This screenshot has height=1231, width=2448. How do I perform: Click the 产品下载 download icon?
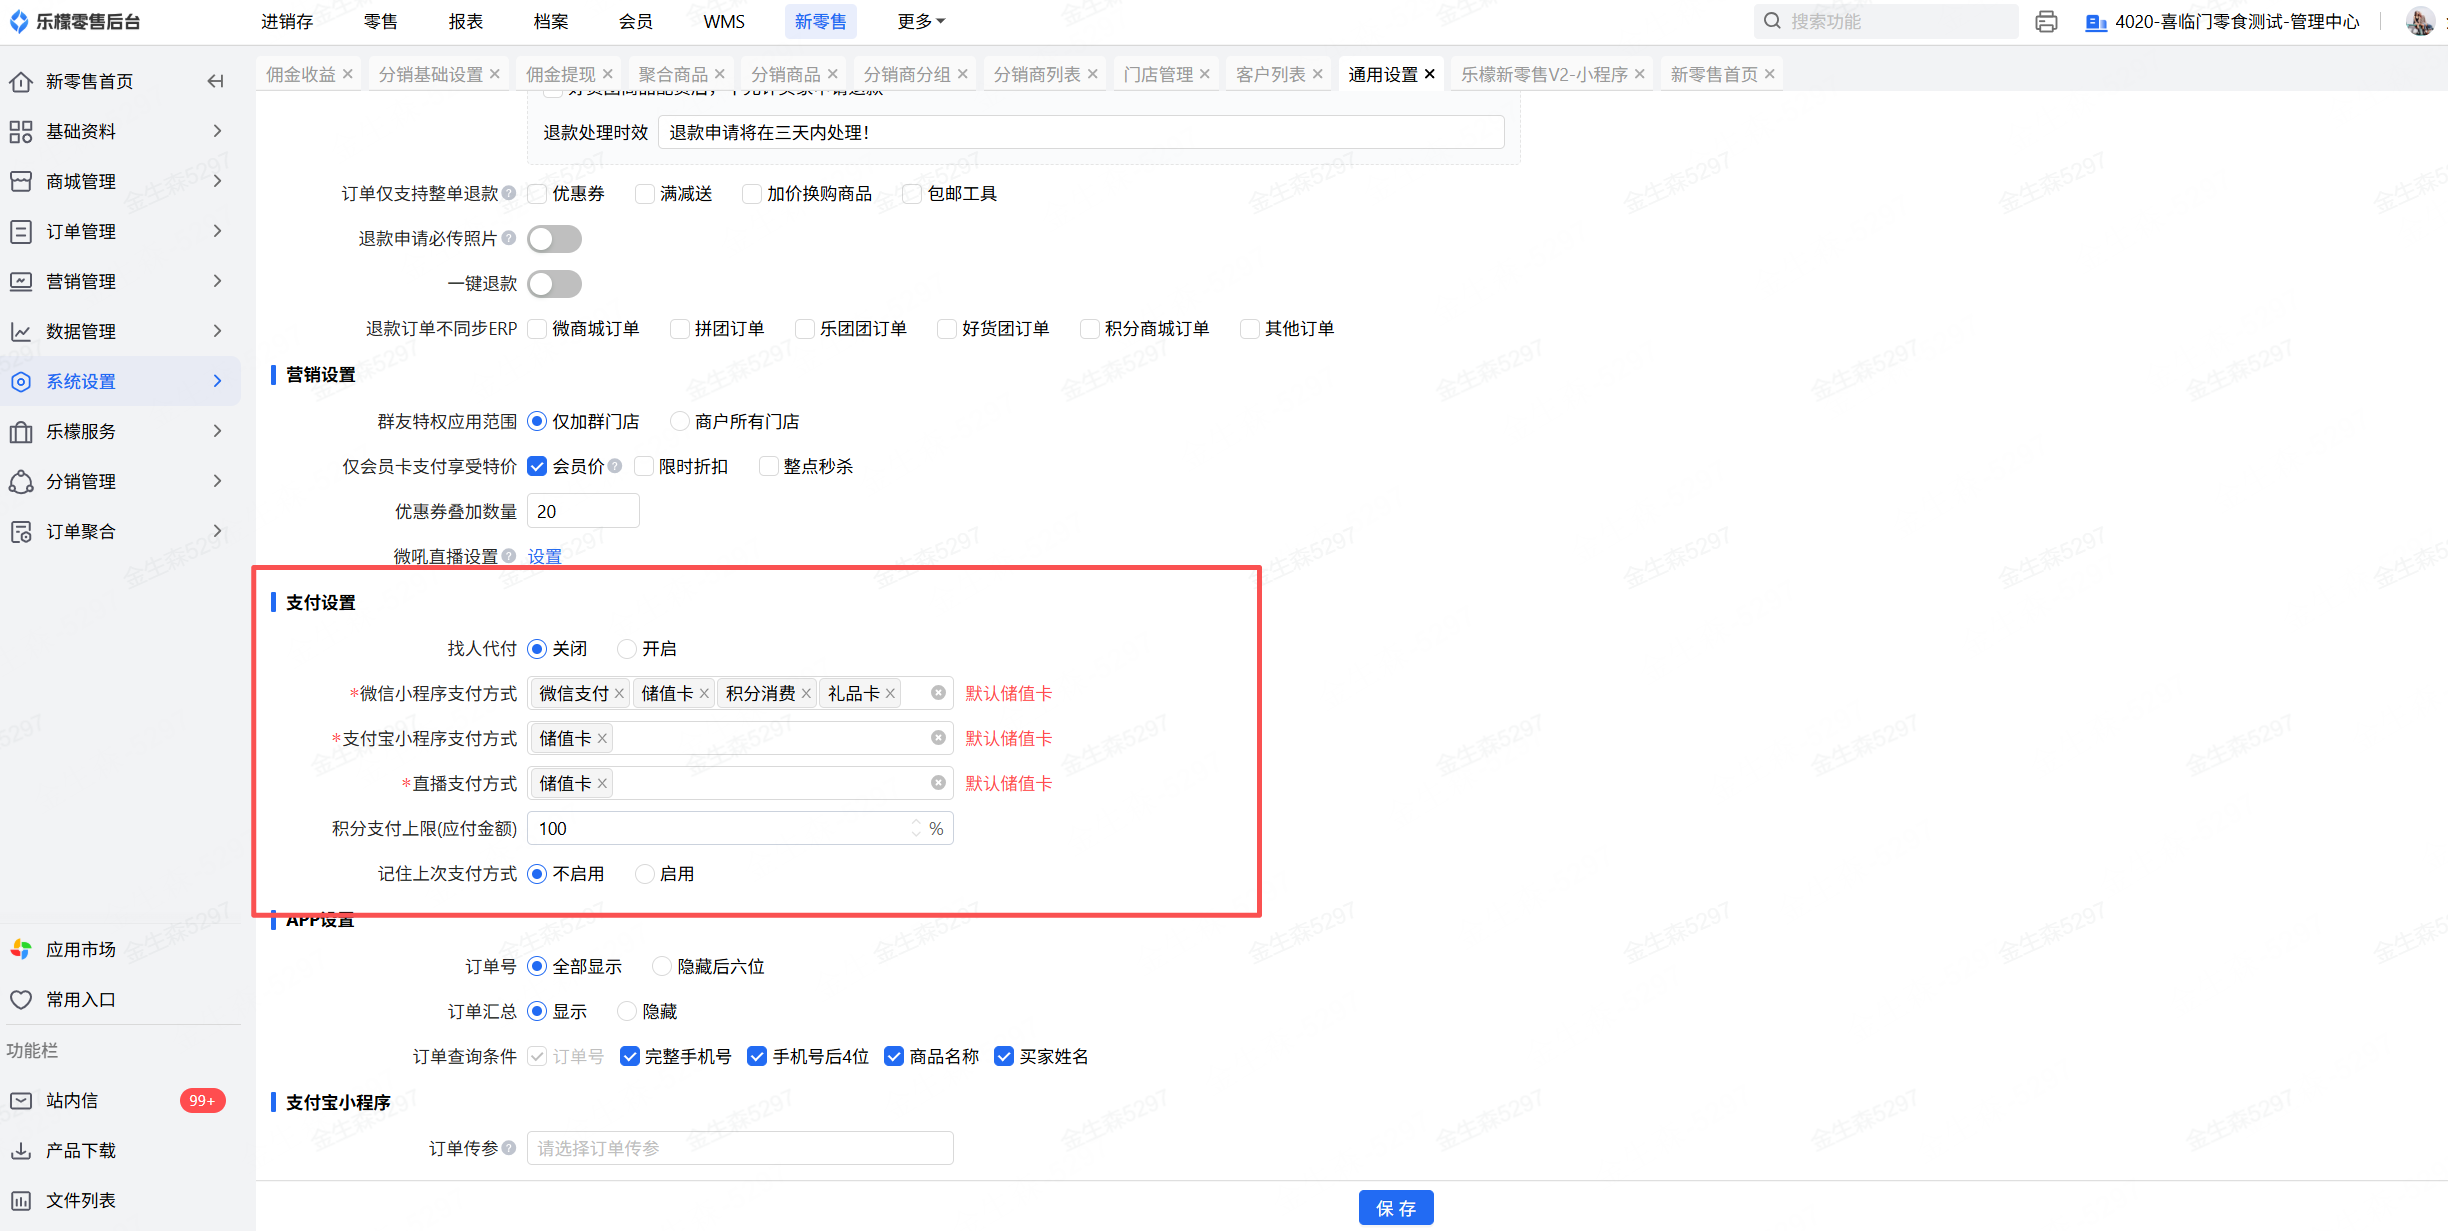(21, 1150)
